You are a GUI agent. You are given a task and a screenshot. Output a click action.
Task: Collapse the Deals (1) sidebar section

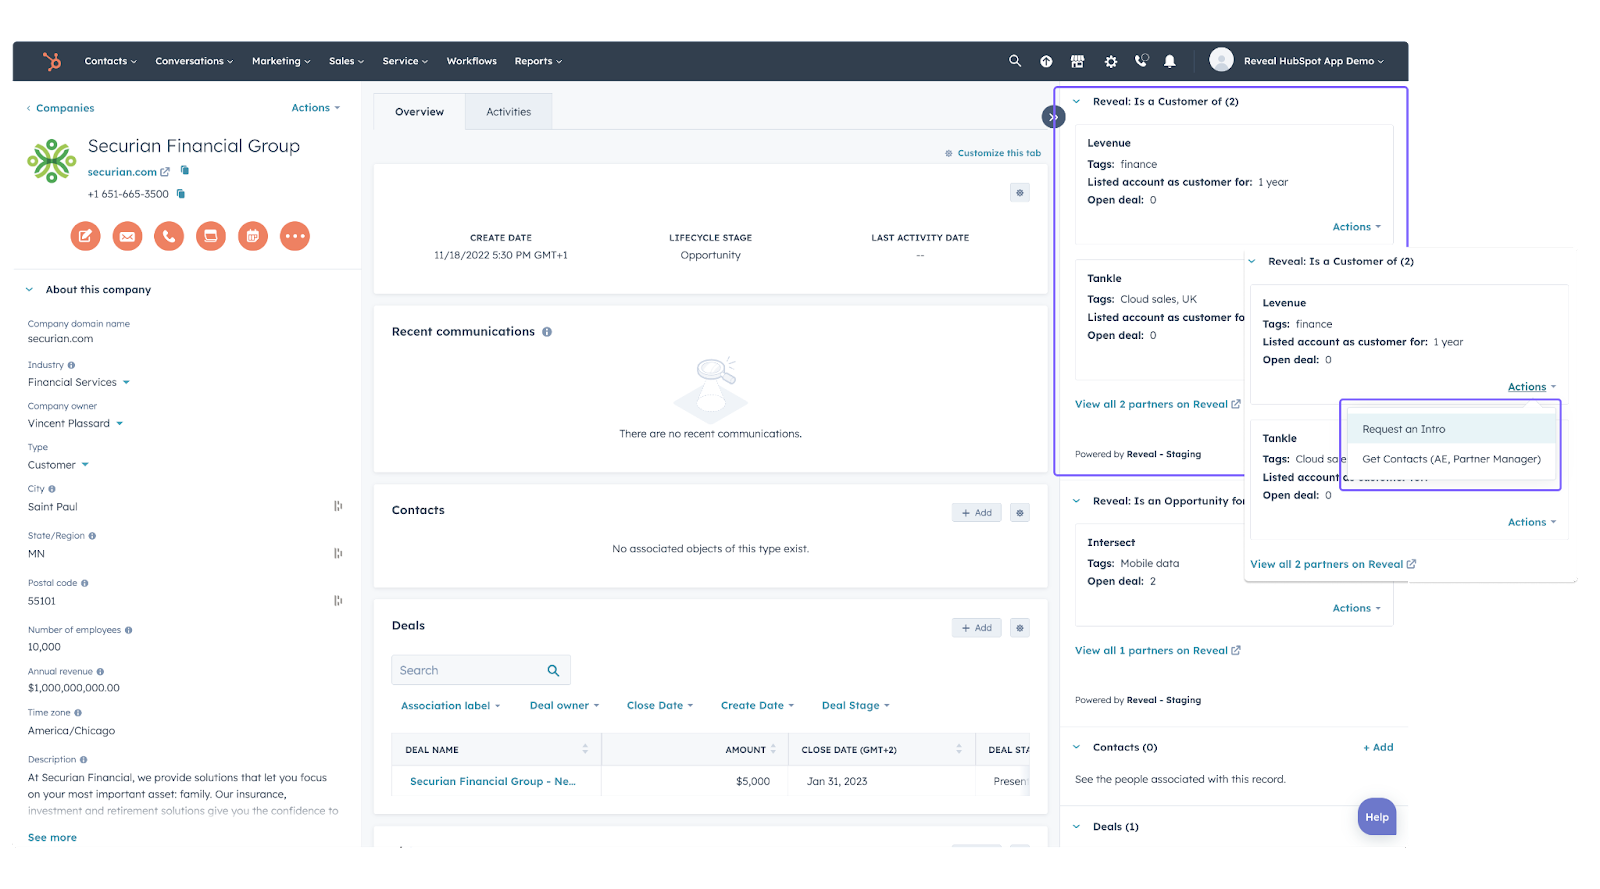pyautogui.click(x=1077, y=827)
